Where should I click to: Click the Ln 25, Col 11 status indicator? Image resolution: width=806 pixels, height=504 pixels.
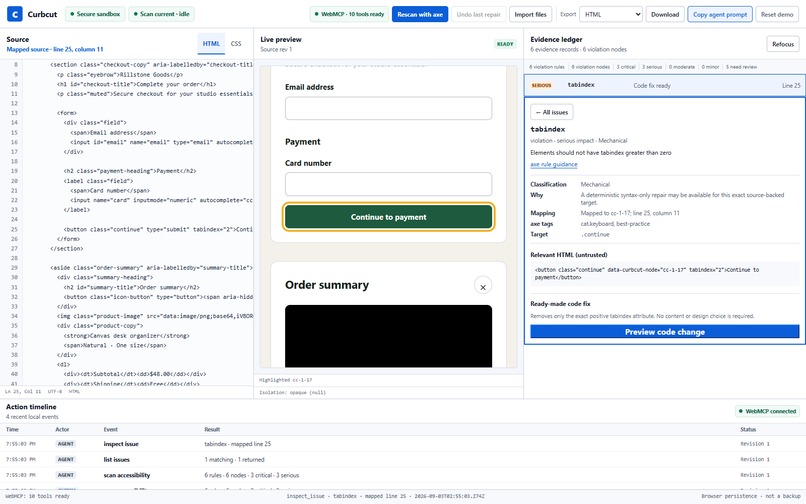click(23, 391)
